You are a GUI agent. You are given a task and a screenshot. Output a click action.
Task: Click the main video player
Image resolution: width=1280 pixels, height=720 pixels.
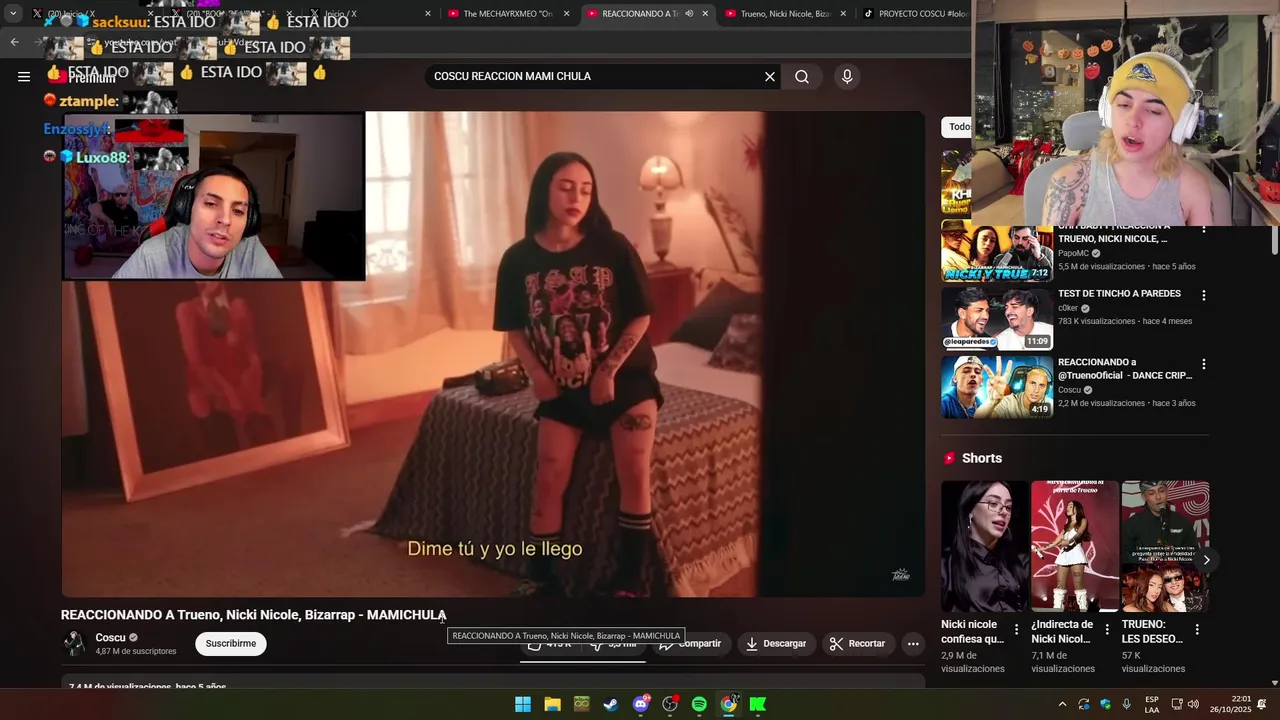[493, 354]
